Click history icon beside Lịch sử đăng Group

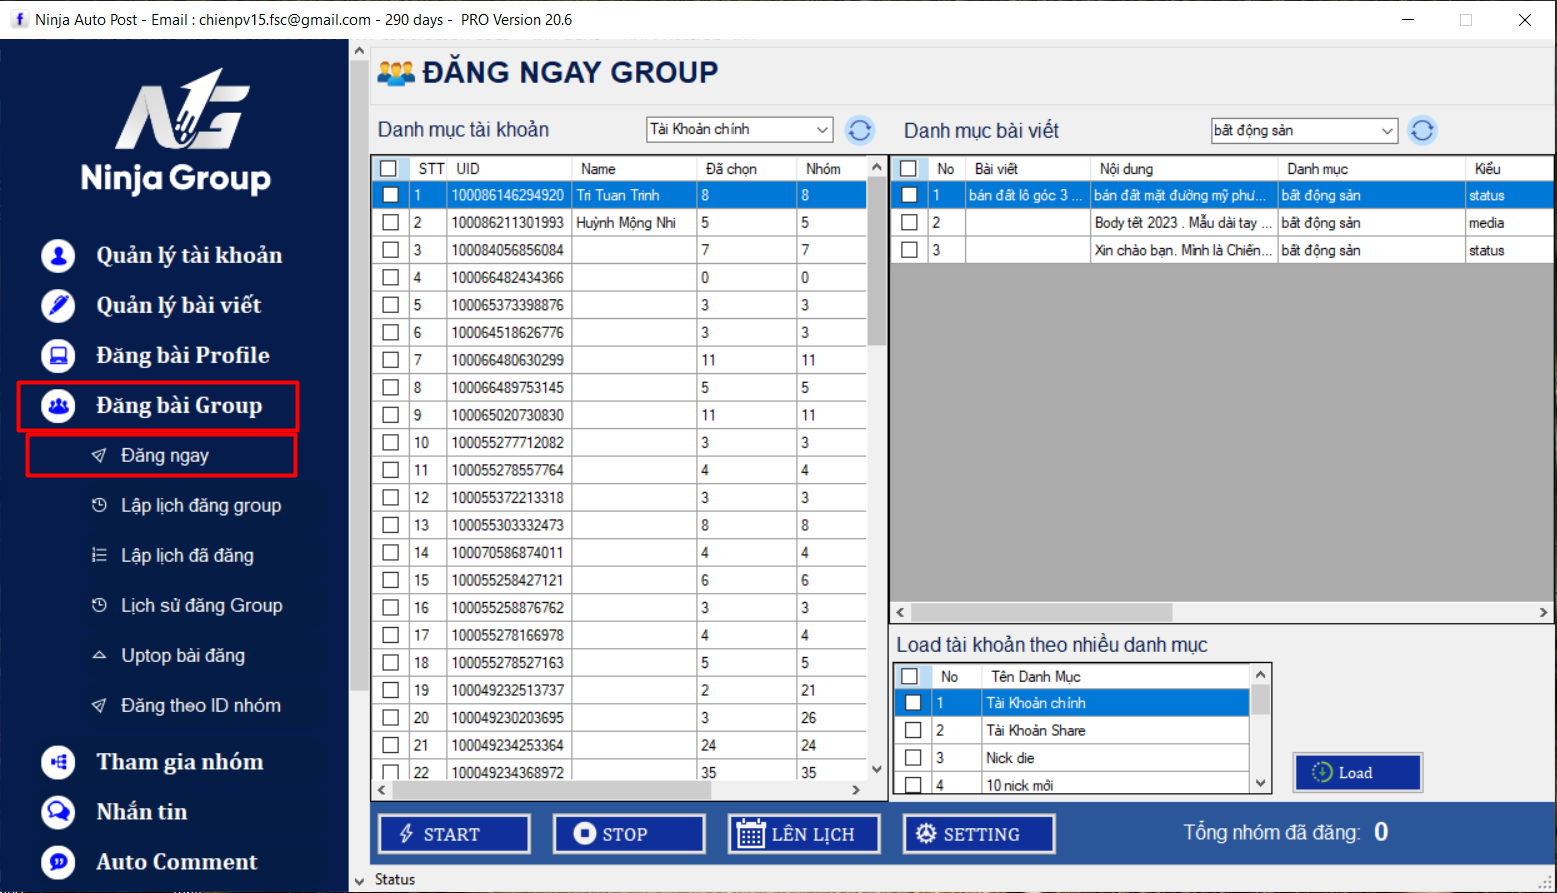pos(99,605)
